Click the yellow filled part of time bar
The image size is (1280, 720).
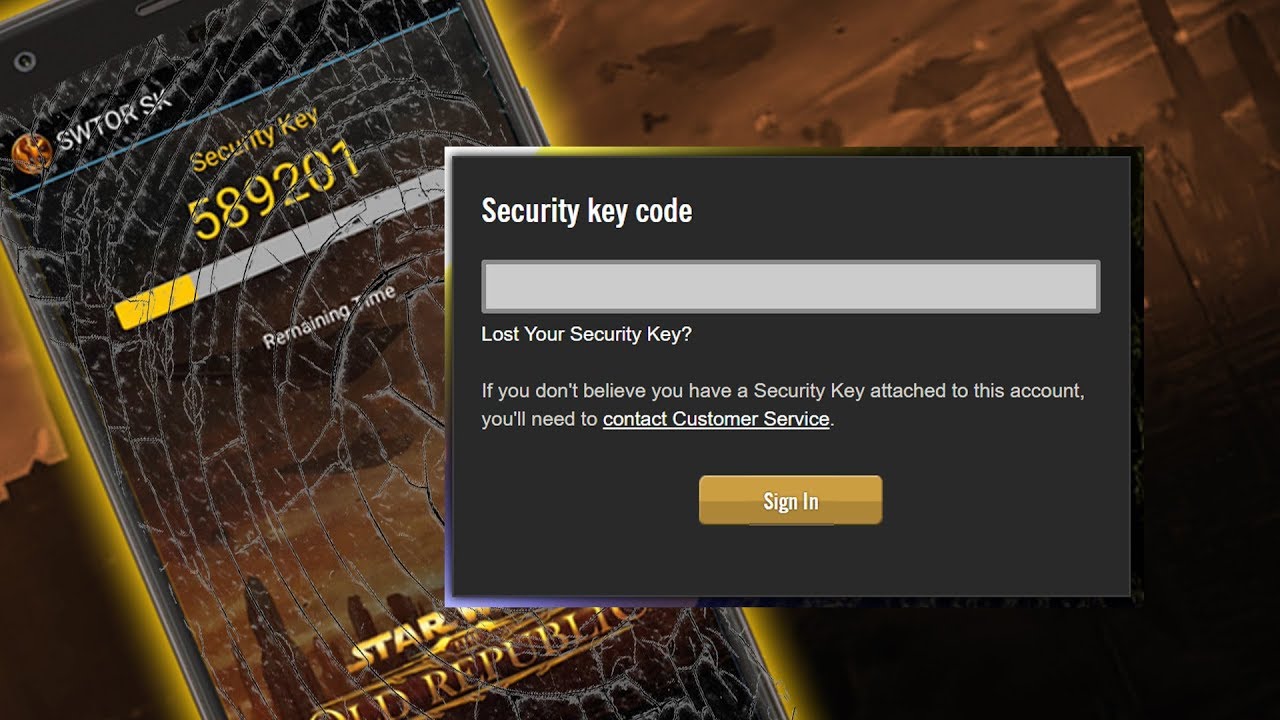(155, 303)
